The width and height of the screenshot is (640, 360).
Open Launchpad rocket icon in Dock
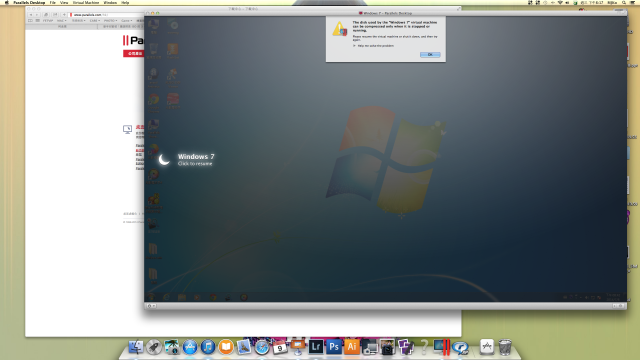154,347
